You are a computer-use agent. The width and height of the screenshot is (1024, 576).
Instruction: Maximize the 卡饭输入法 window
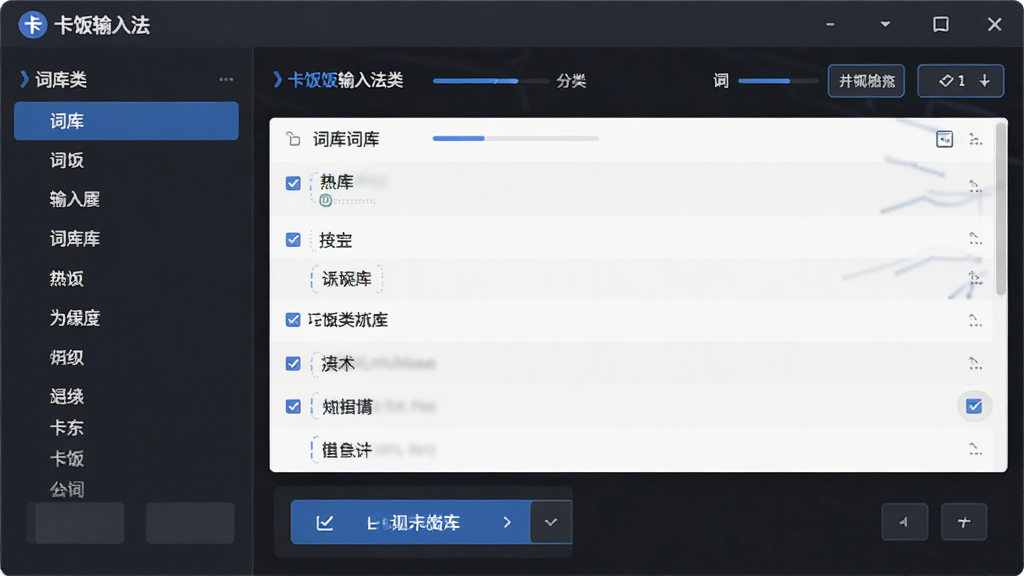pos(940,25)
